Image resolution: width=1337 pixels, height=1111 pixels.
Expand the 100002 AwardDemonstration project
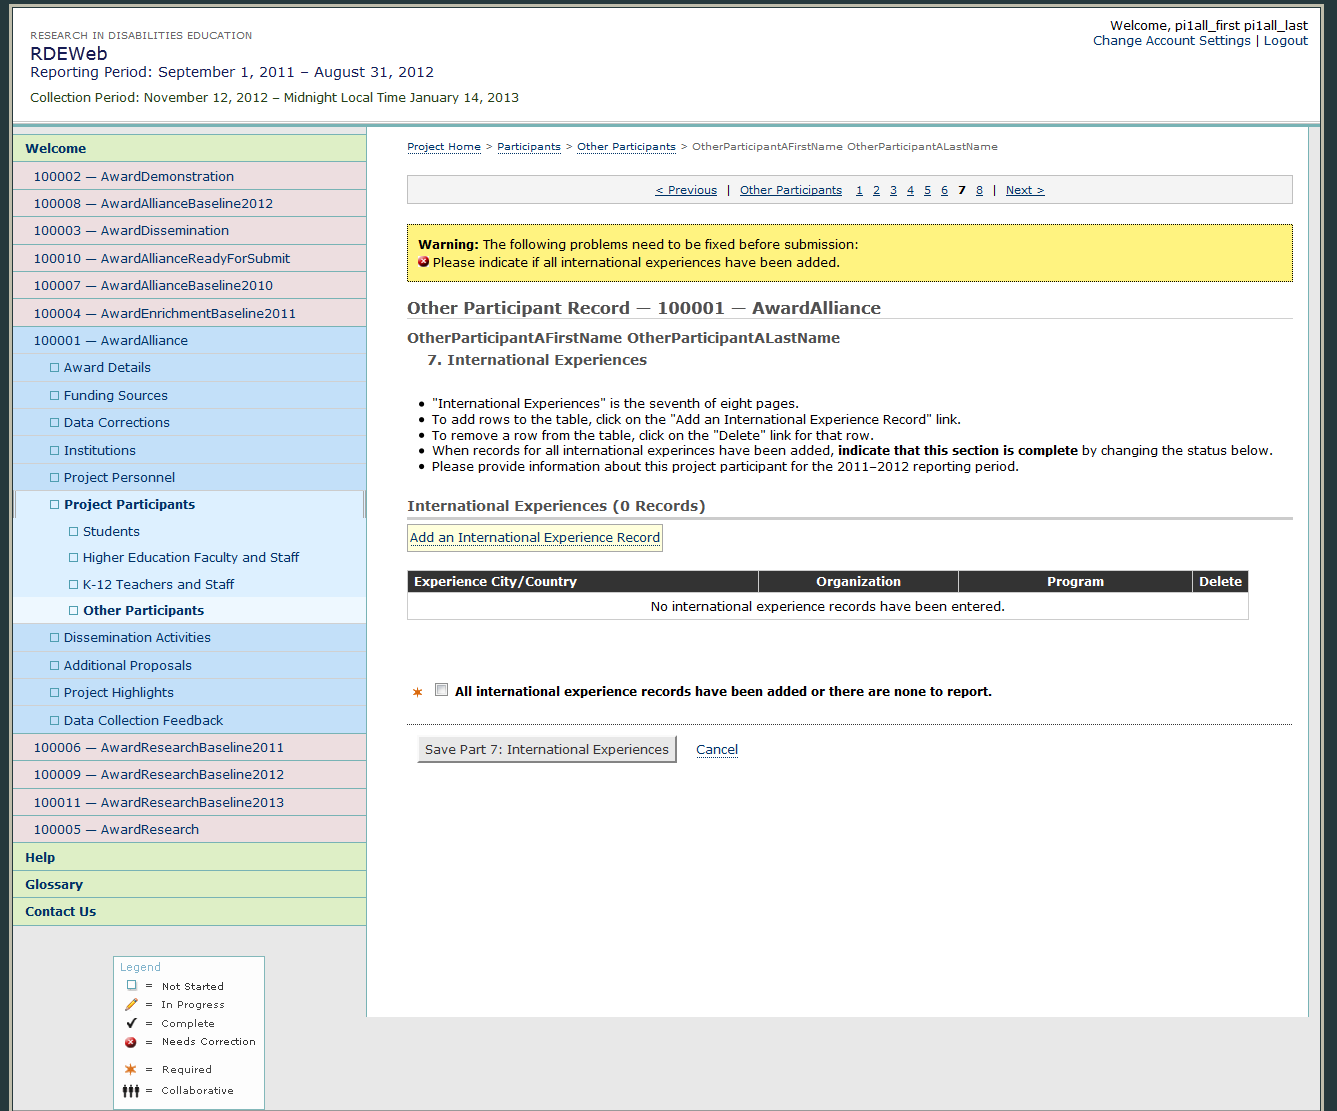click(x=133, y=176)
